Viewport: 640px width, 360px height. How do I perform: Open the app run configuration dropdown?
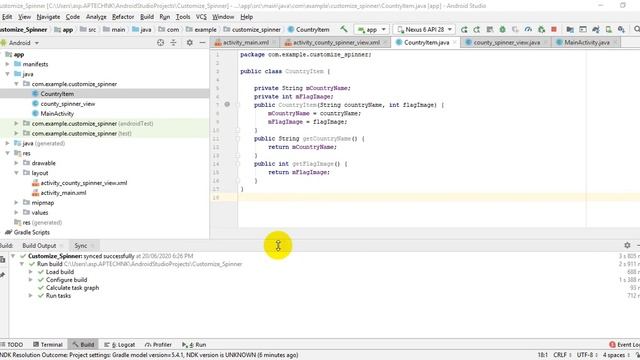(371, 29)
